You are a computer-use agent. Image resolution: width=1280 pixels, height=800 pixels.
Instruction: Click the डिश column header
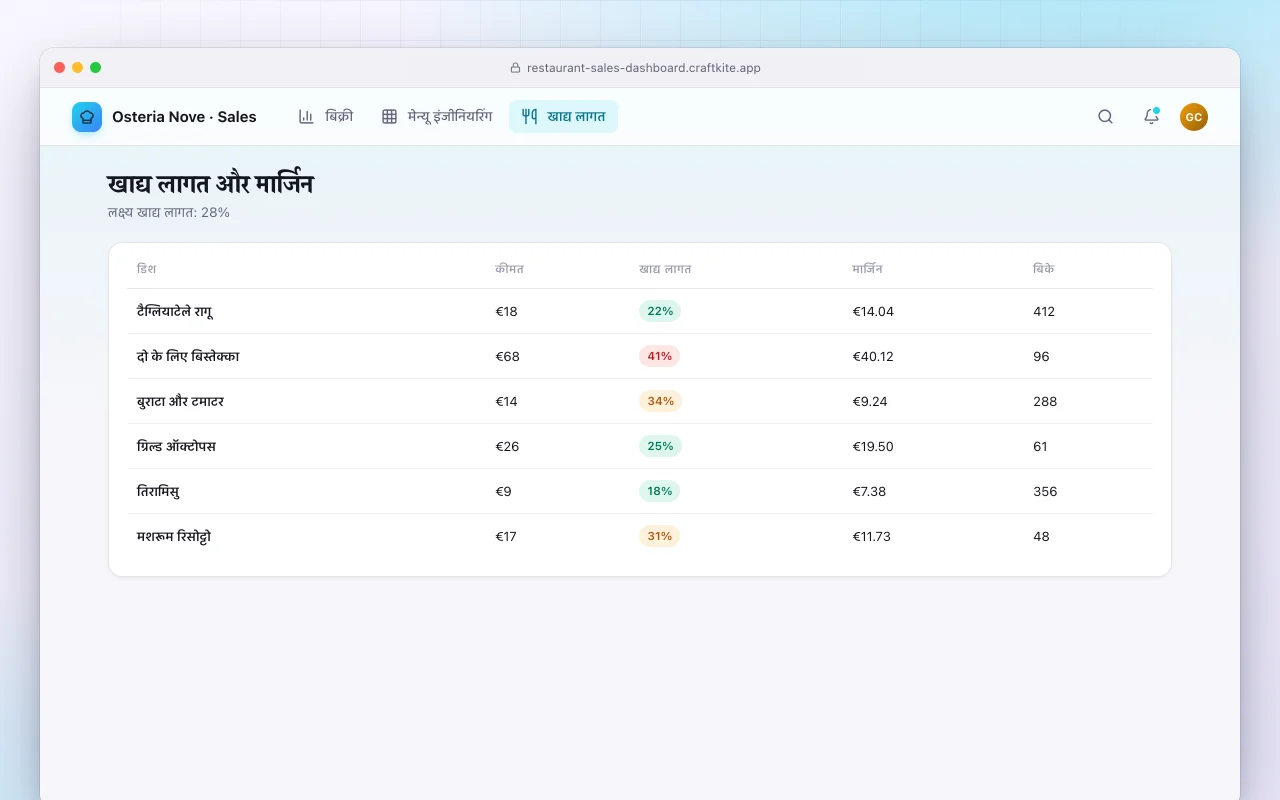[x=146, y=269]
